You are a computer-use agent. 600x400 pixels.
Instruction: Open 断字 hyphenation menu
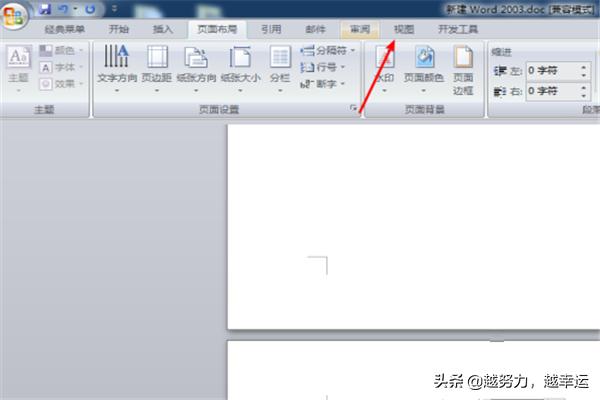(323, 84)
